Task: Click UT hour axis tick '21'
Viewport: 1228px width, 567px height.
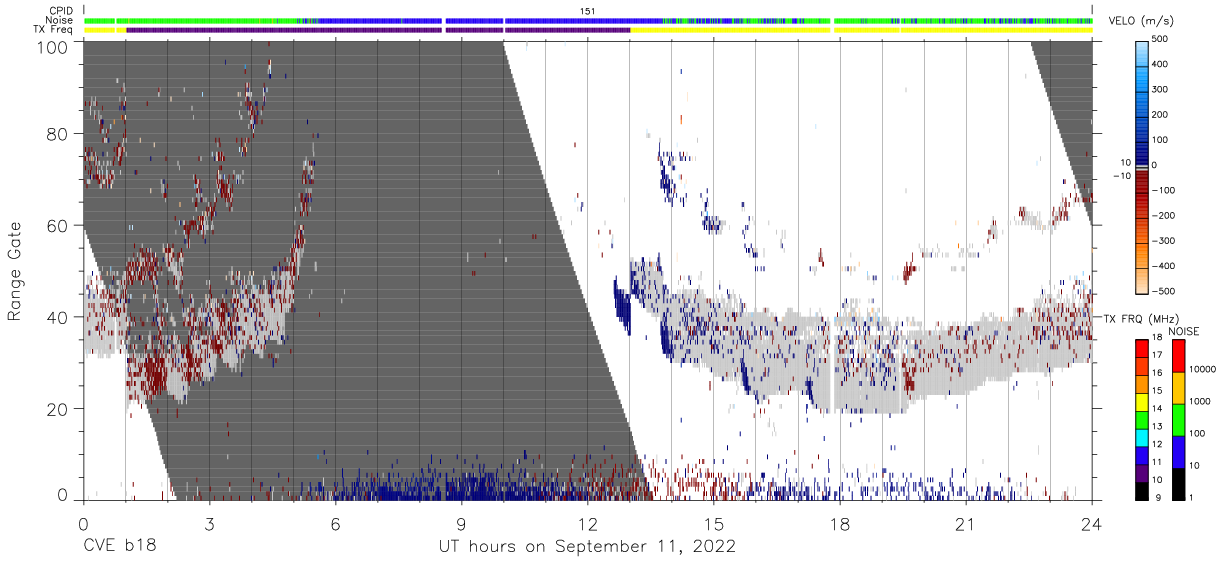Action: (x=966, y=523)
